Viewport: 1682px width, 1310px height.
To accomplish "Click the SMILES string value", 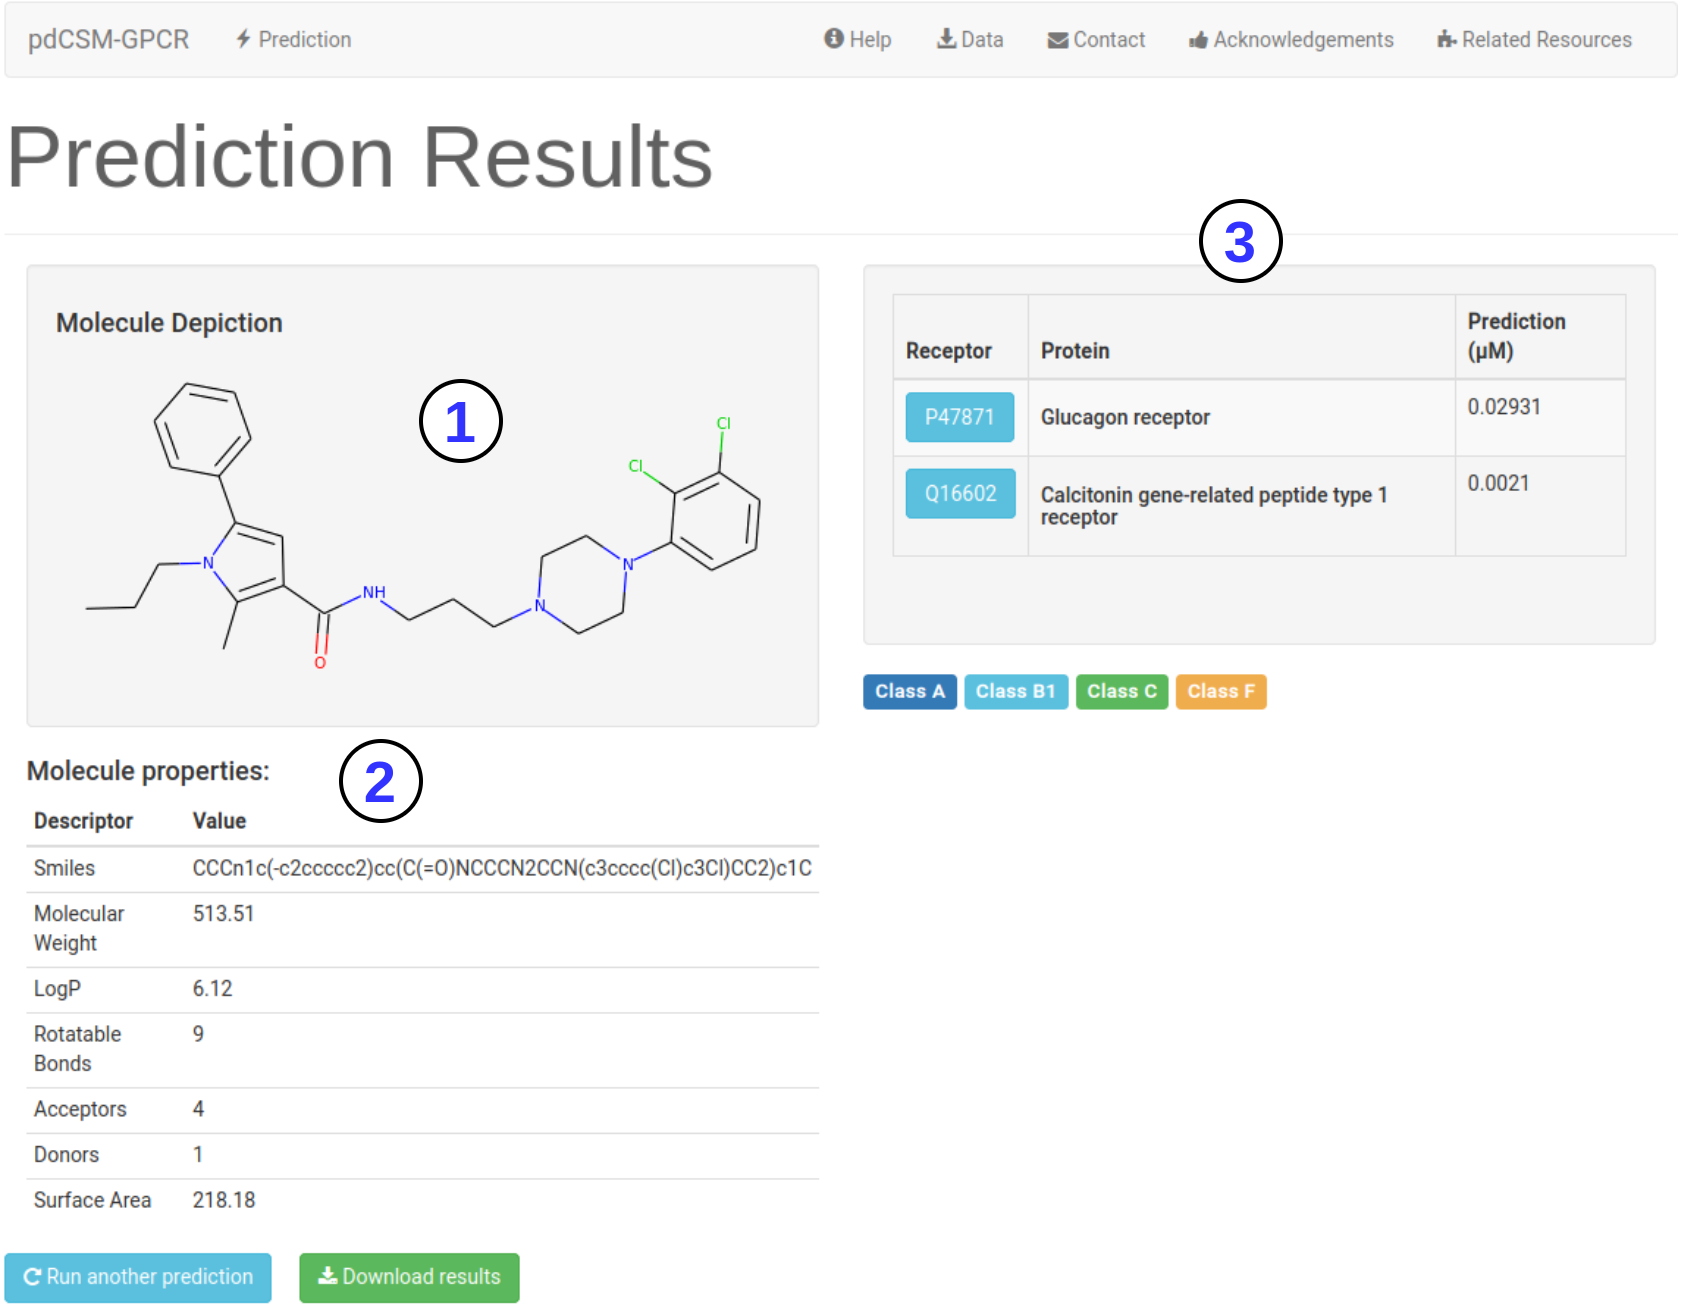I will [501, 868].
